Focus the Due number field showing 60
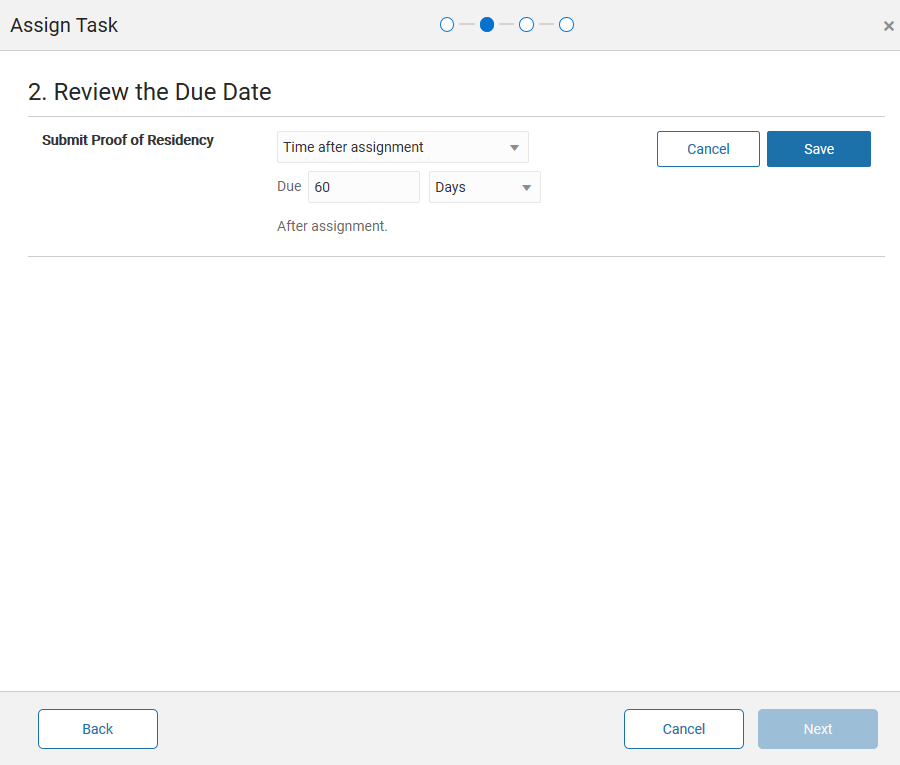Screen dimensions: 900x765 [x=363, y=187]
